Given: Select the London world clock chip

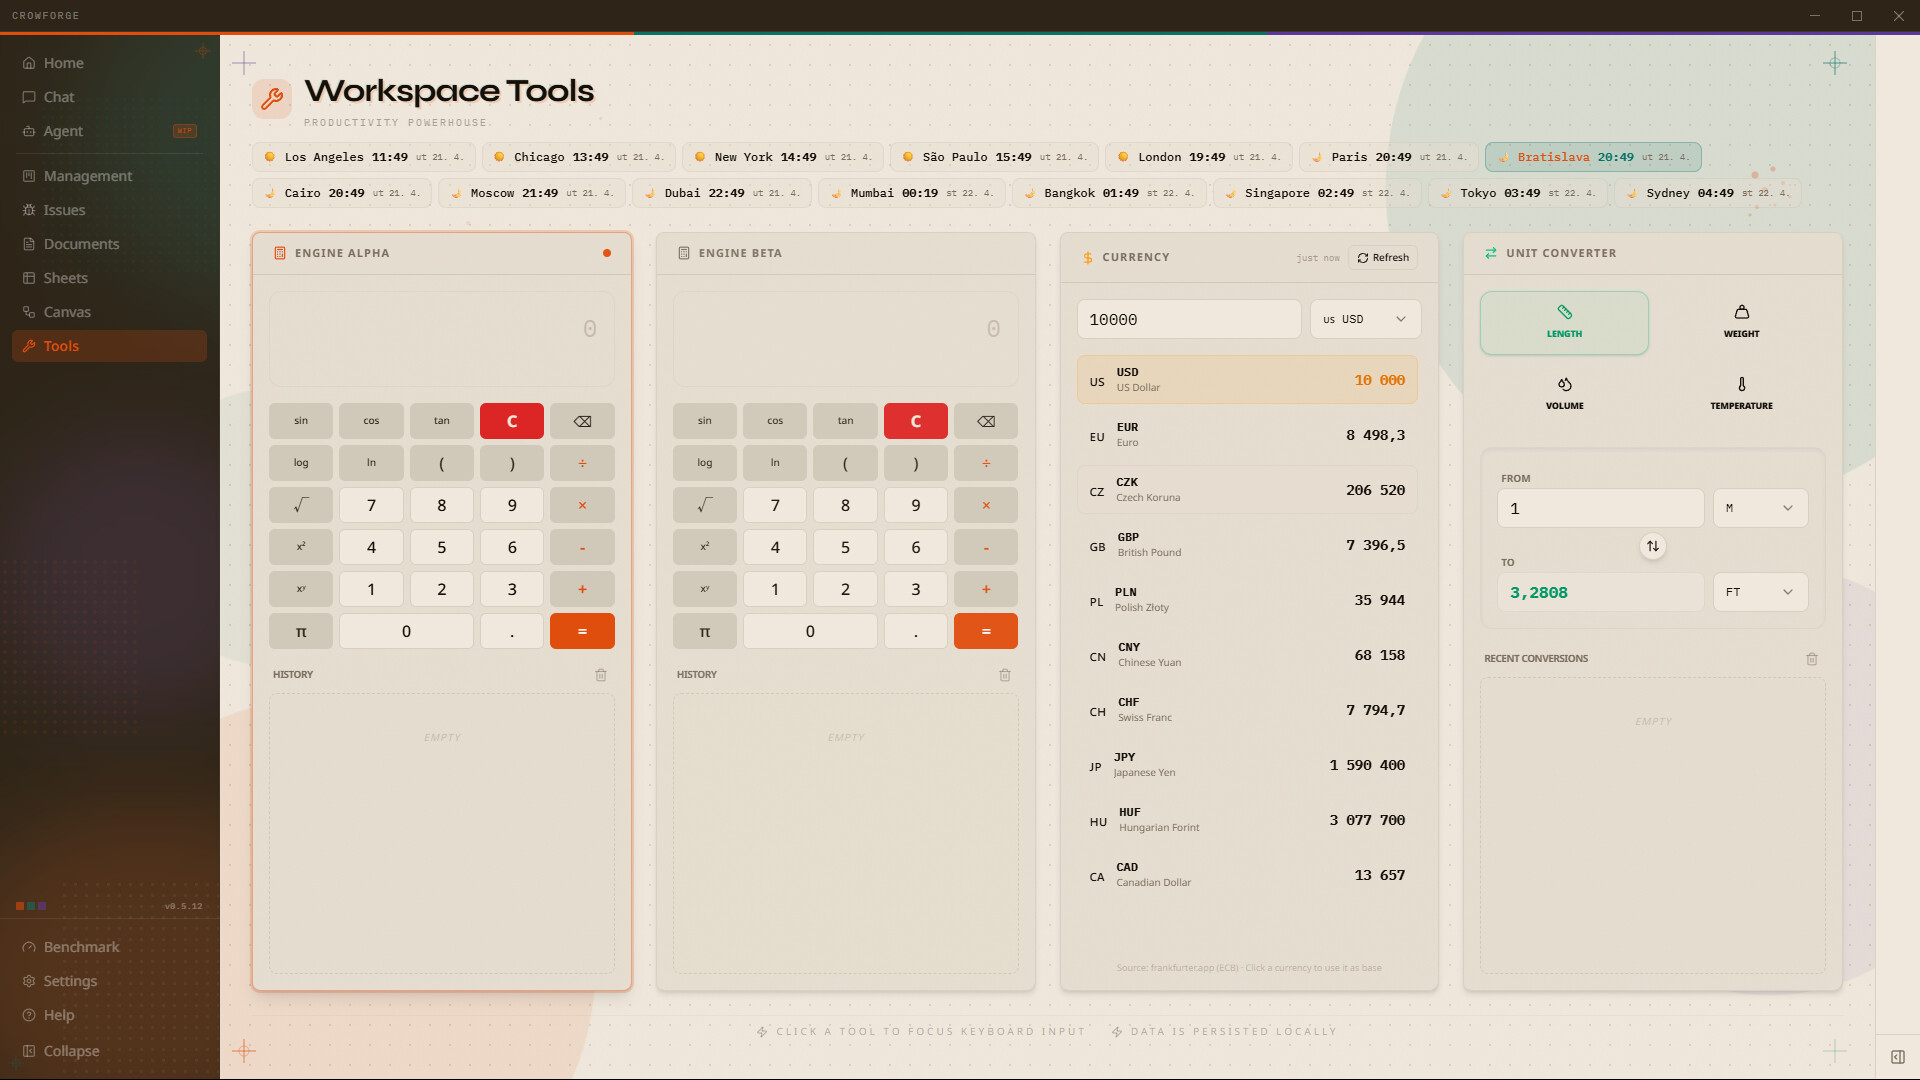Looking at the screenshot, I should pos(1199,157).
